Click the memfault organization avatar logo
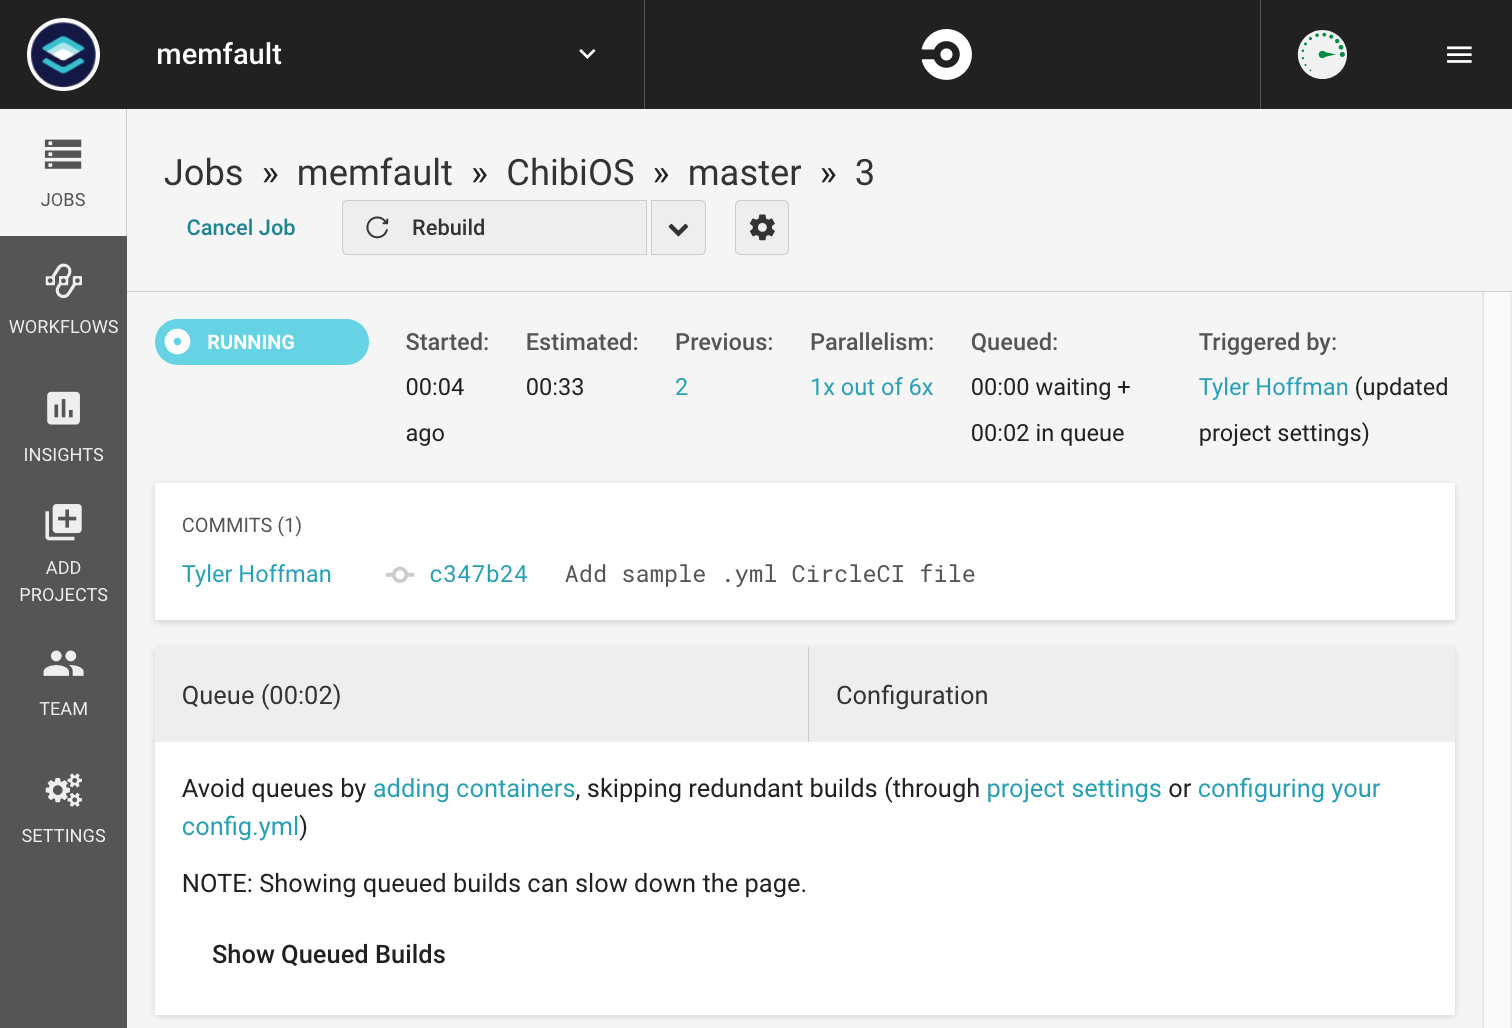This screenshot has width=1512, height=1028. pyautogui.click(x=63, y=54)
